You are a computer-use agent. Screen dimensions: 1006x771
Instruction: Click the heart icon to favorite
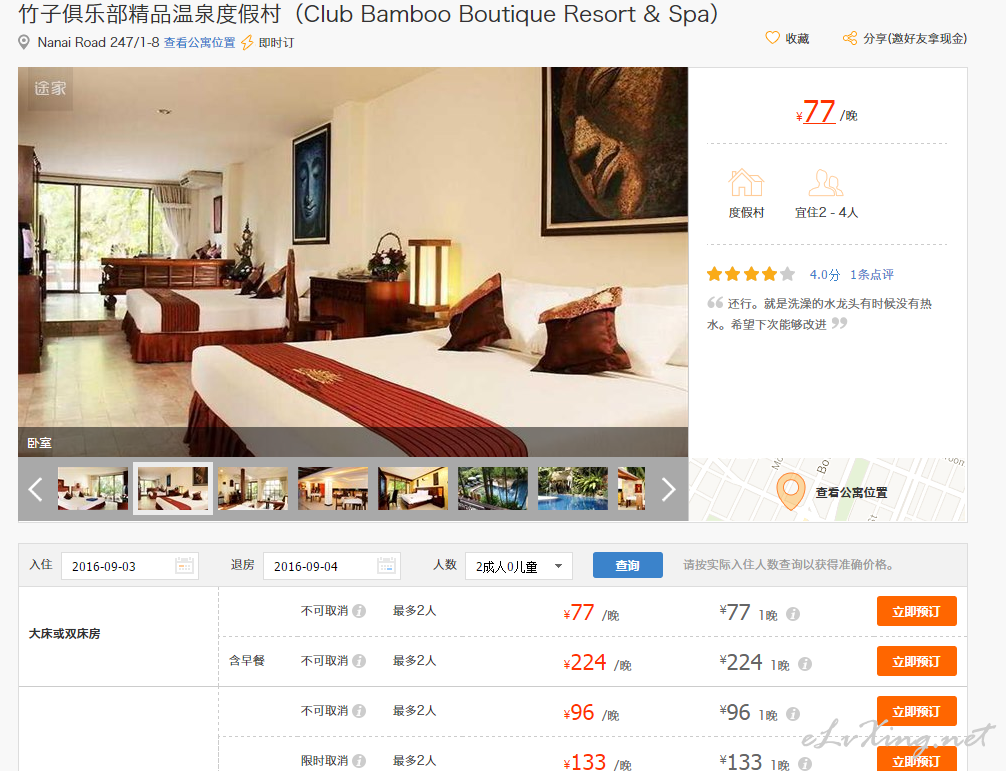click(x=772, y=38)
